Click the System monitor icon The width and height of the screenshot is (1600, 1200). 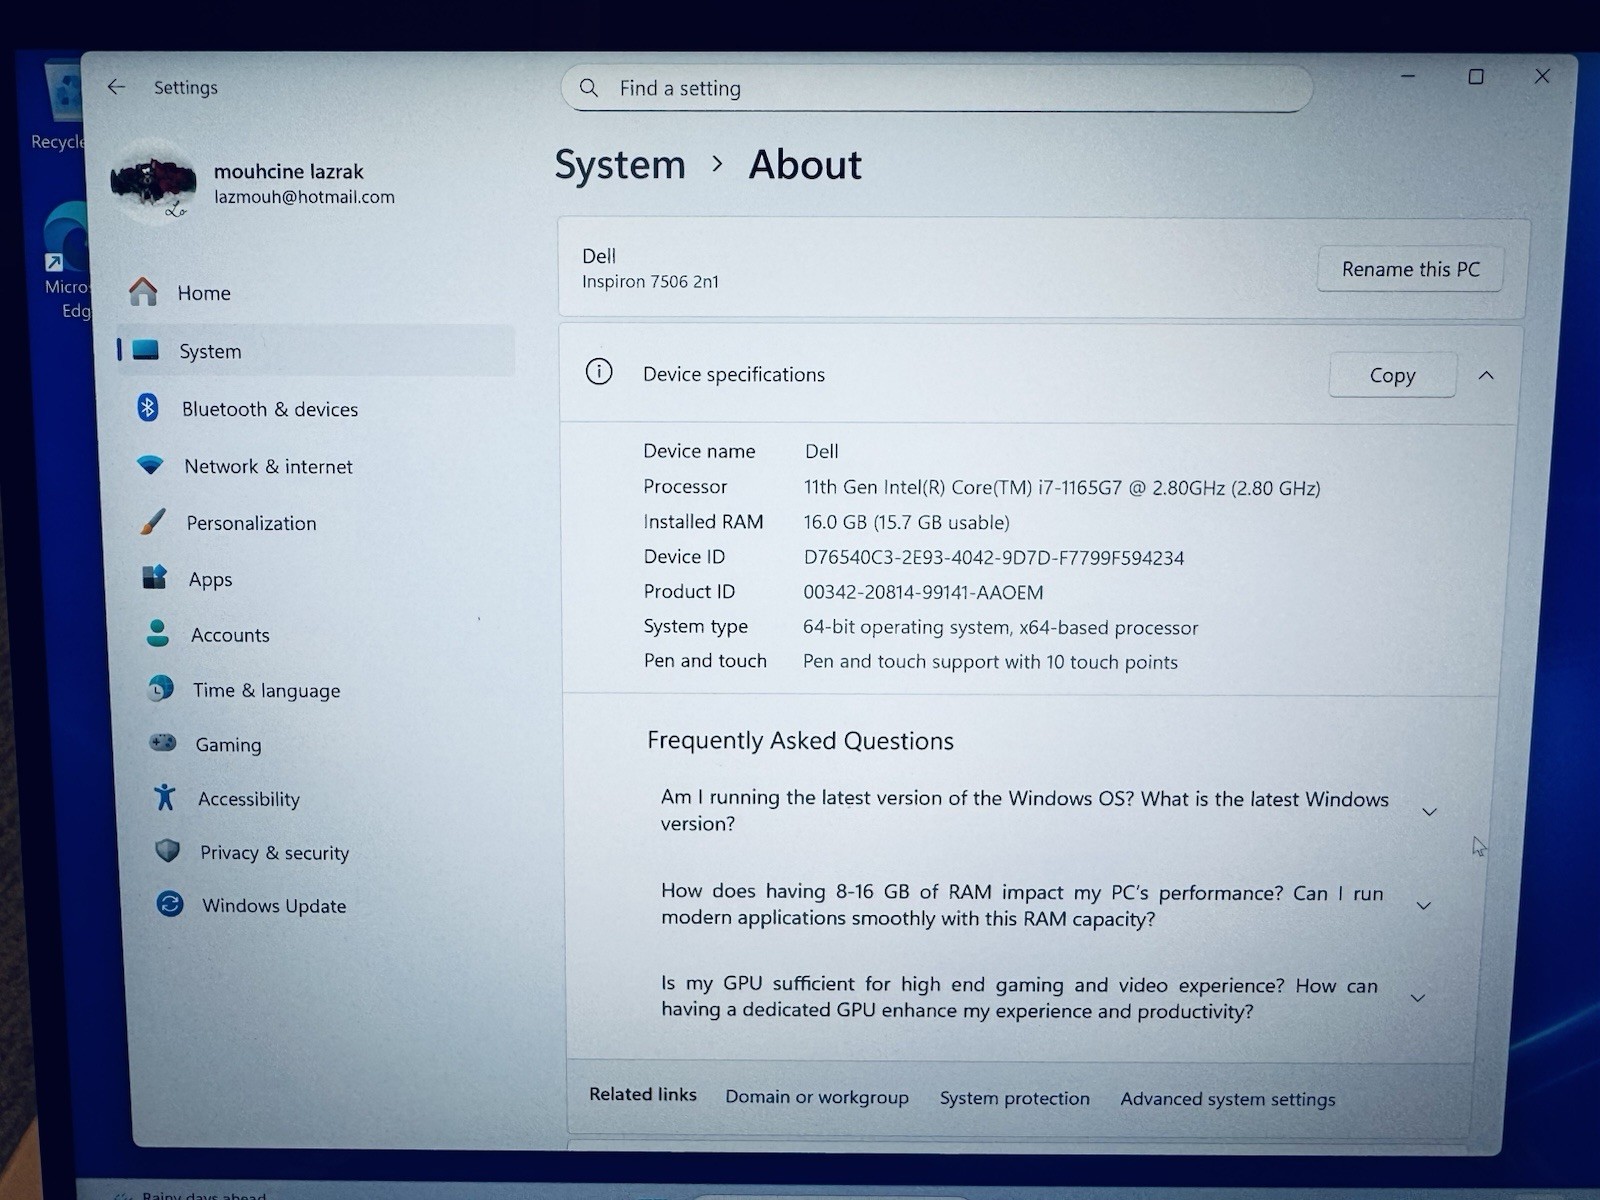(x=146, y=350)
